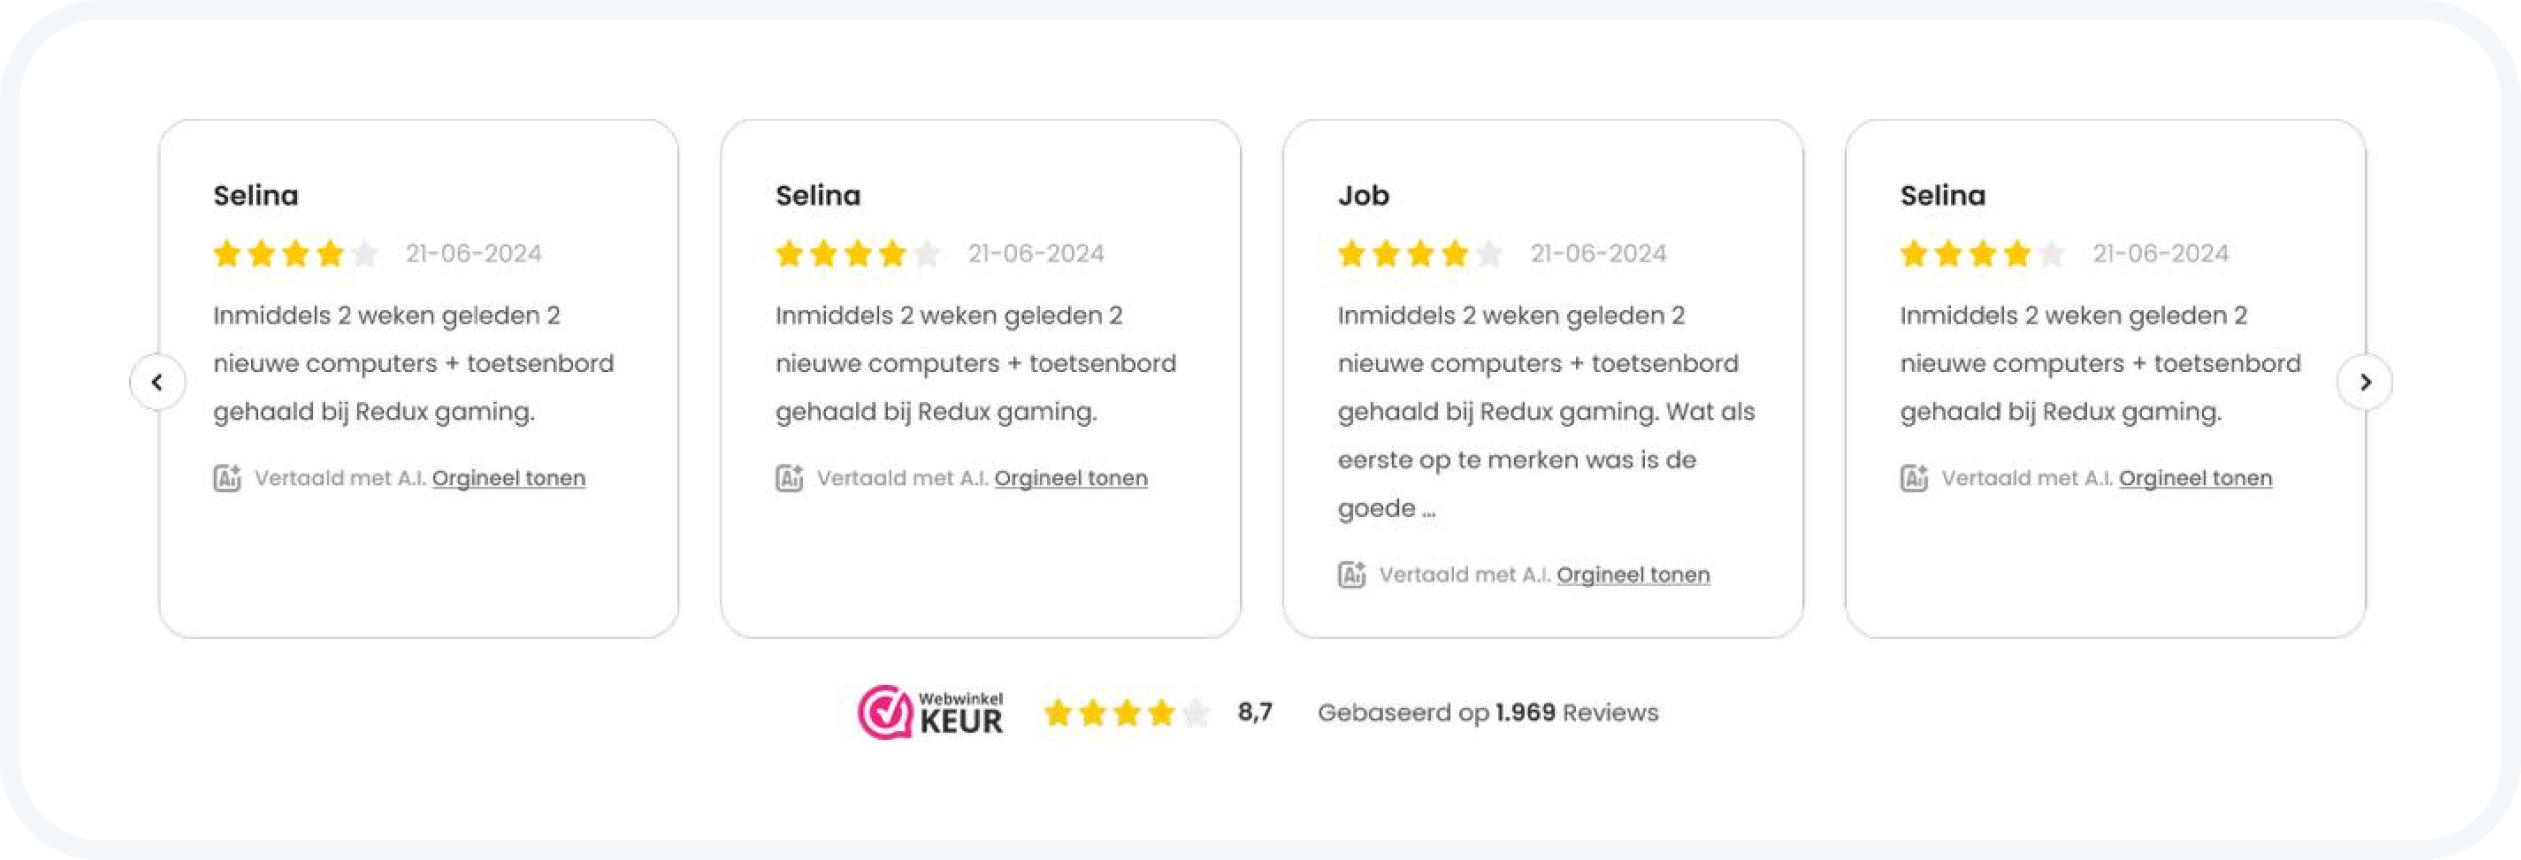Click "Orgineel tonen" in the first Selina card

[x=508, y=478]
